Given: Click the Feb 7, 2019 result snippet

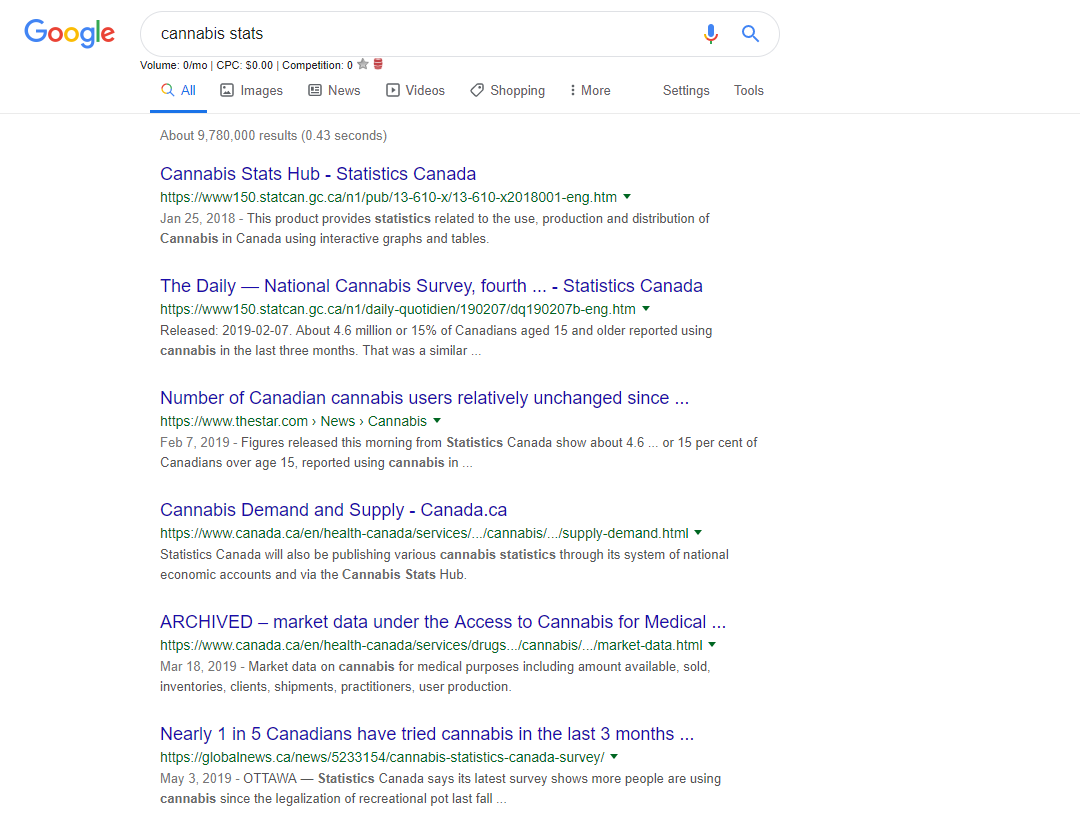Looking at the screenshot, I should tap(459, 453).
